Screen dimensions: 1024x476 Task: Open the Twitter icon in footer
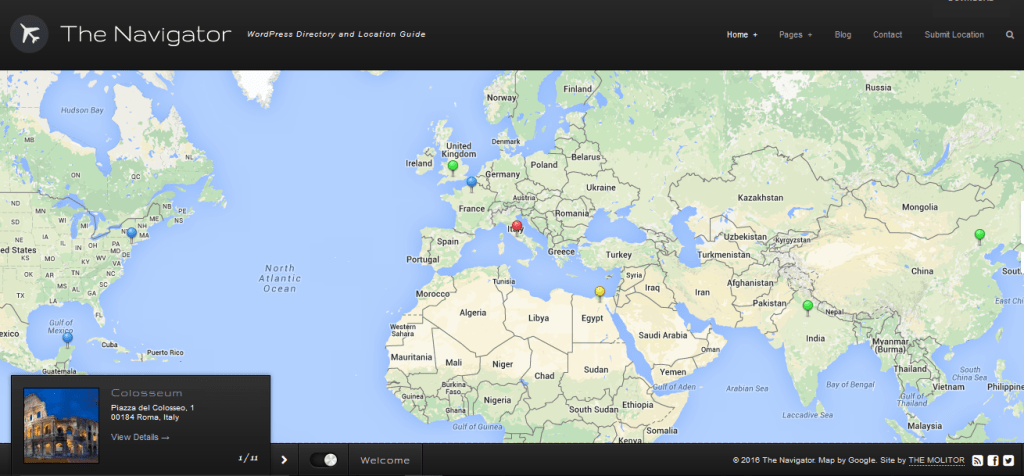click(1008, 460)
